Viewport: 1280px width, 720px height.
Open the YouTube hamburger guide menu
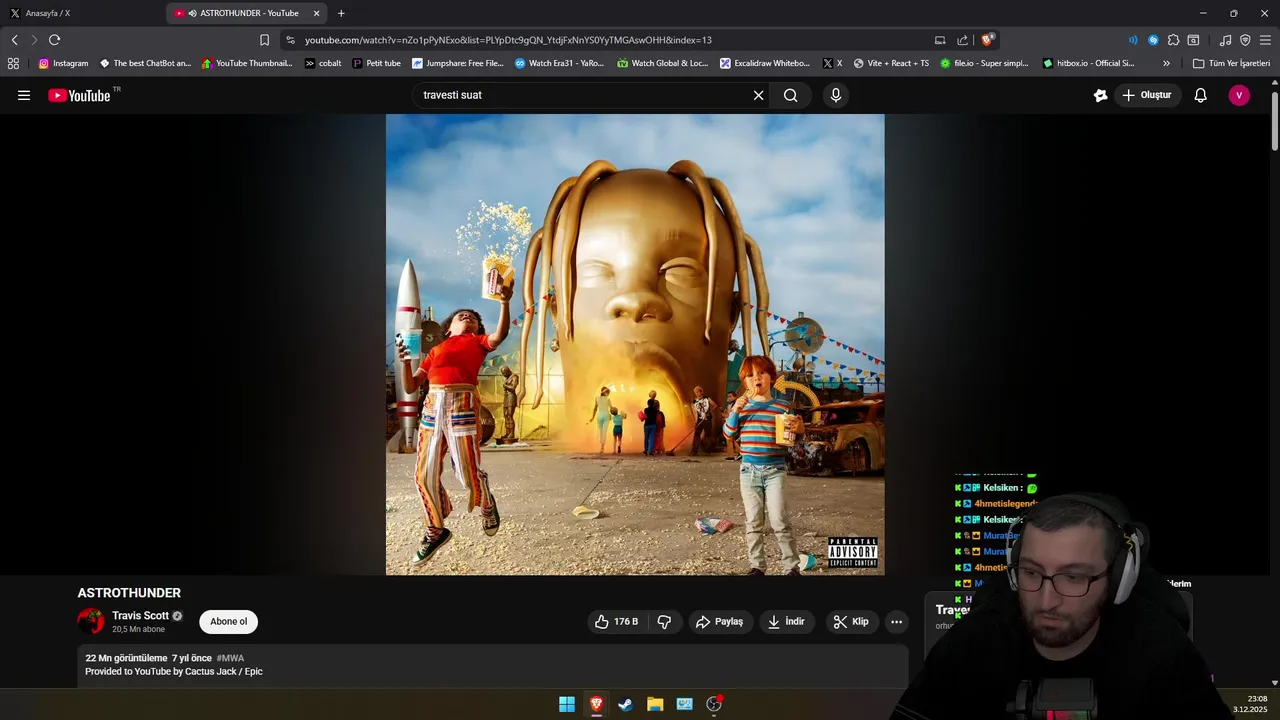pos(24,95)
